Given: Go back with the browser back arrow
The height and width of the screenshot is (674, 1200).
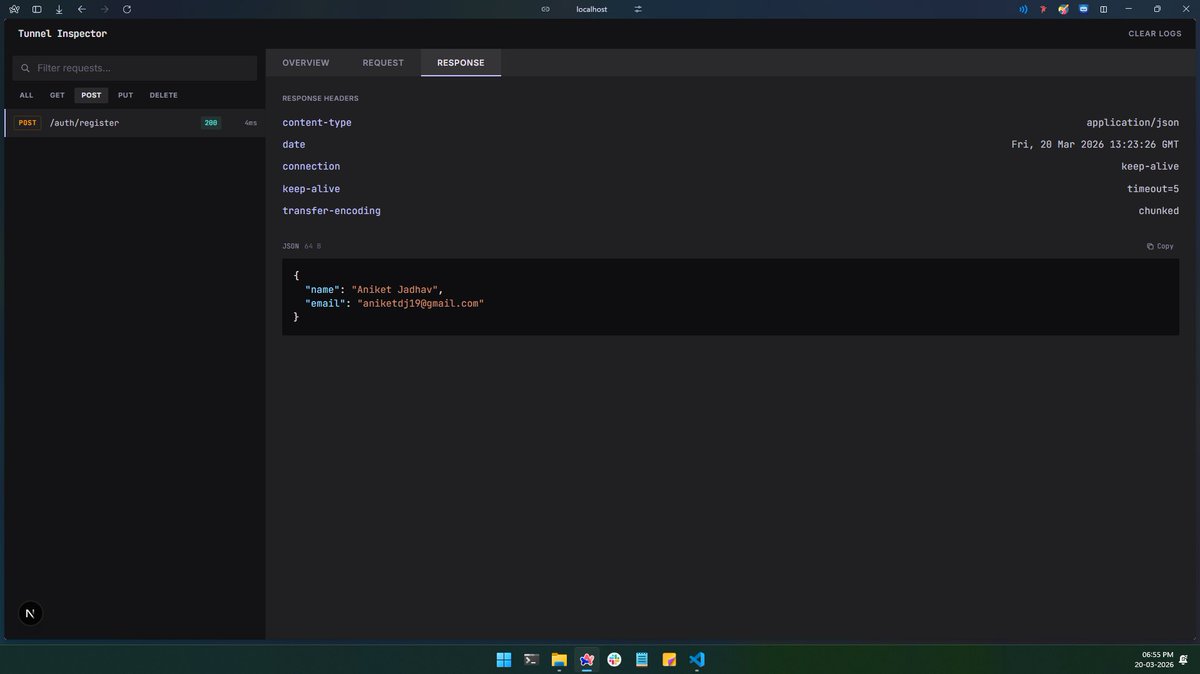Looking at the screenshot, I should pos(82,9).
